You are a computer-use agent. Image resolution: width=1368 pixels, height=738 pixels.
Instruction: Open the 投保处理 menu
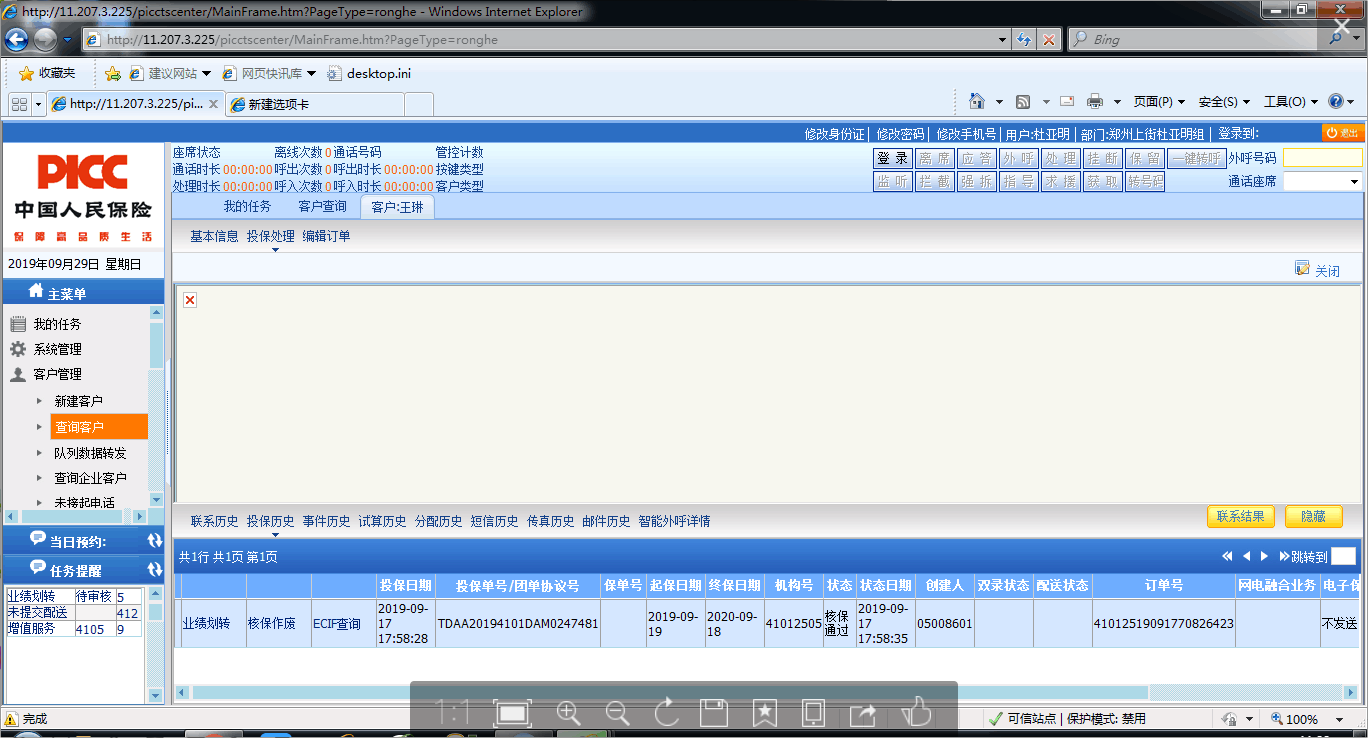(x=270, y=236)
